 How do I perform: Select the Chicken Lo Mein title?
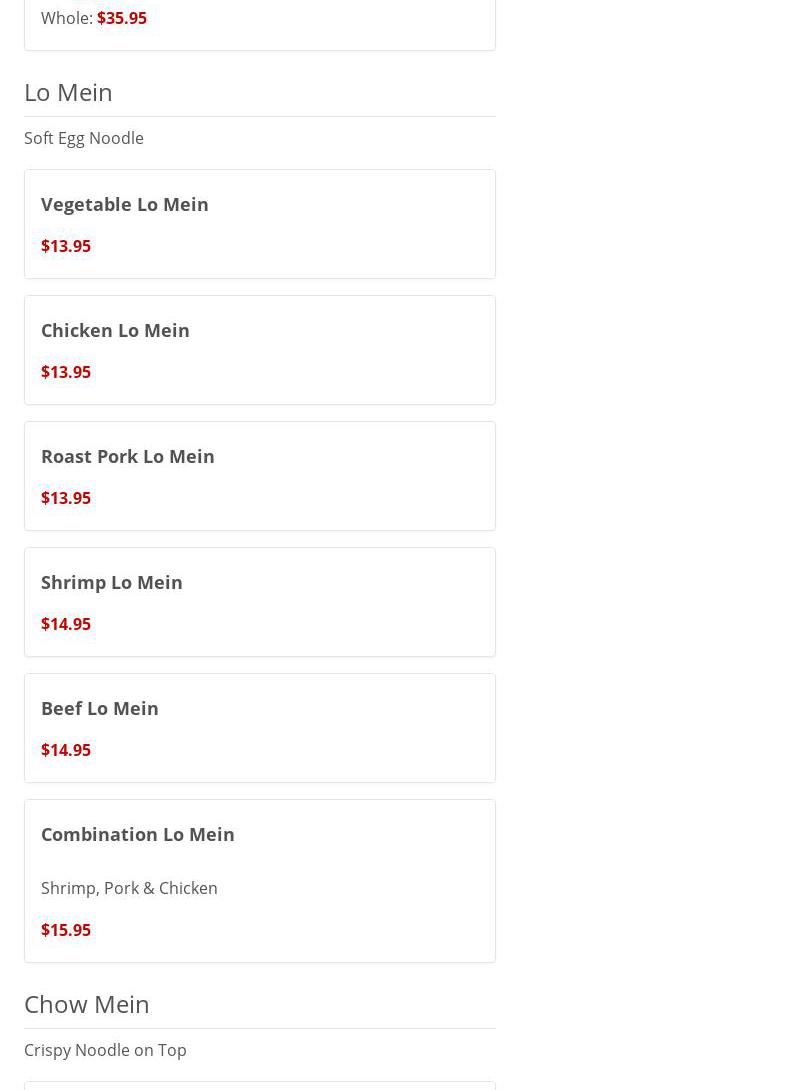tap(115, 330)
